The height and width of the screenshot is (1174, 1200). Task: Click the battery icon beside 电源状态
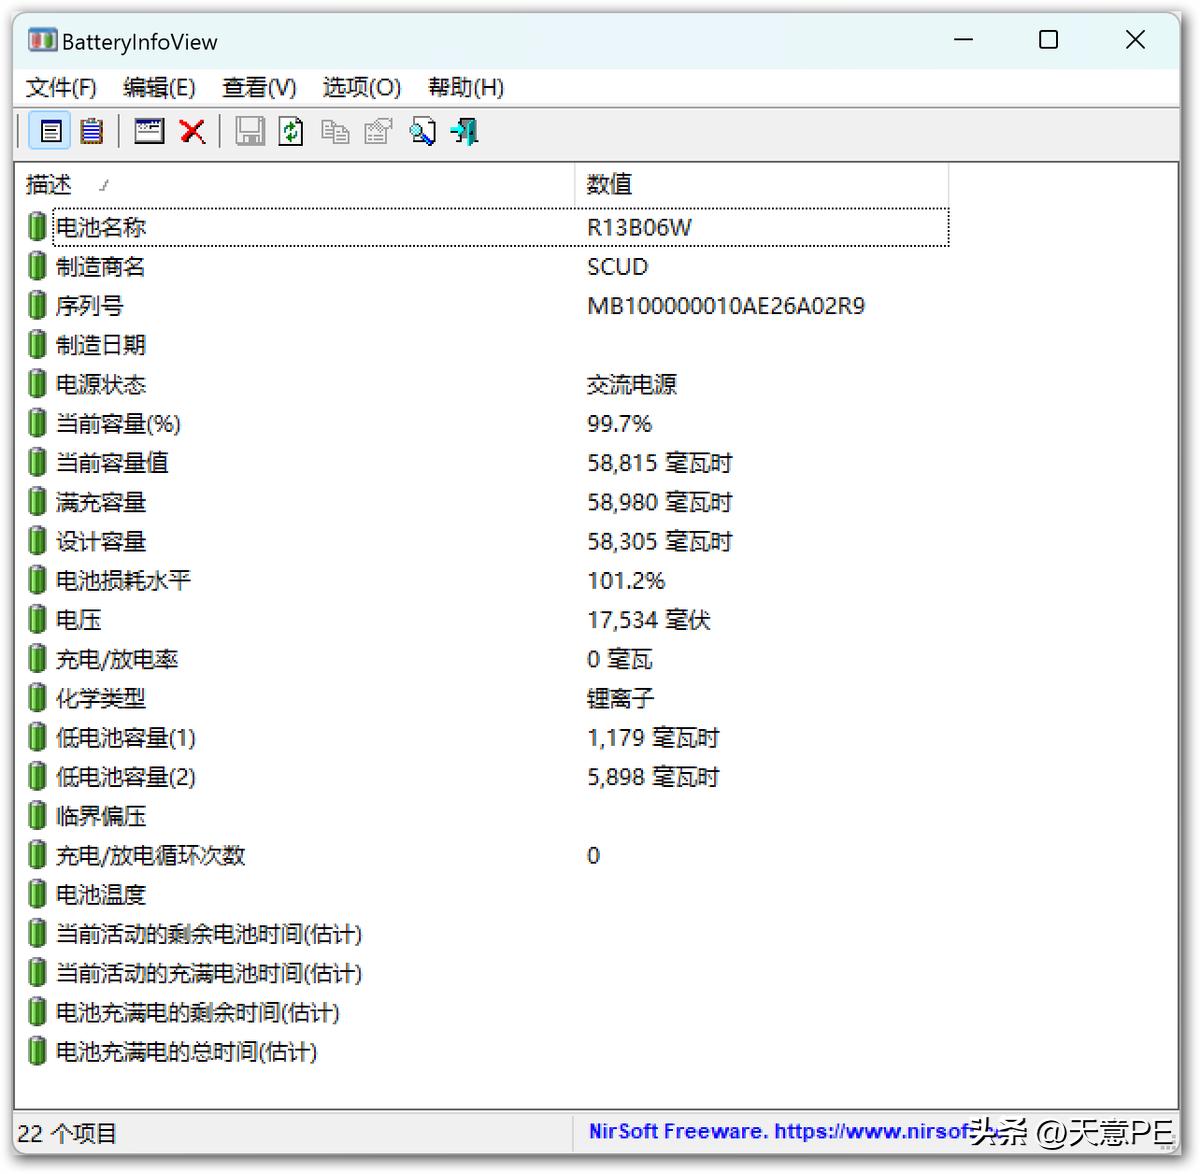click(37, 383)
